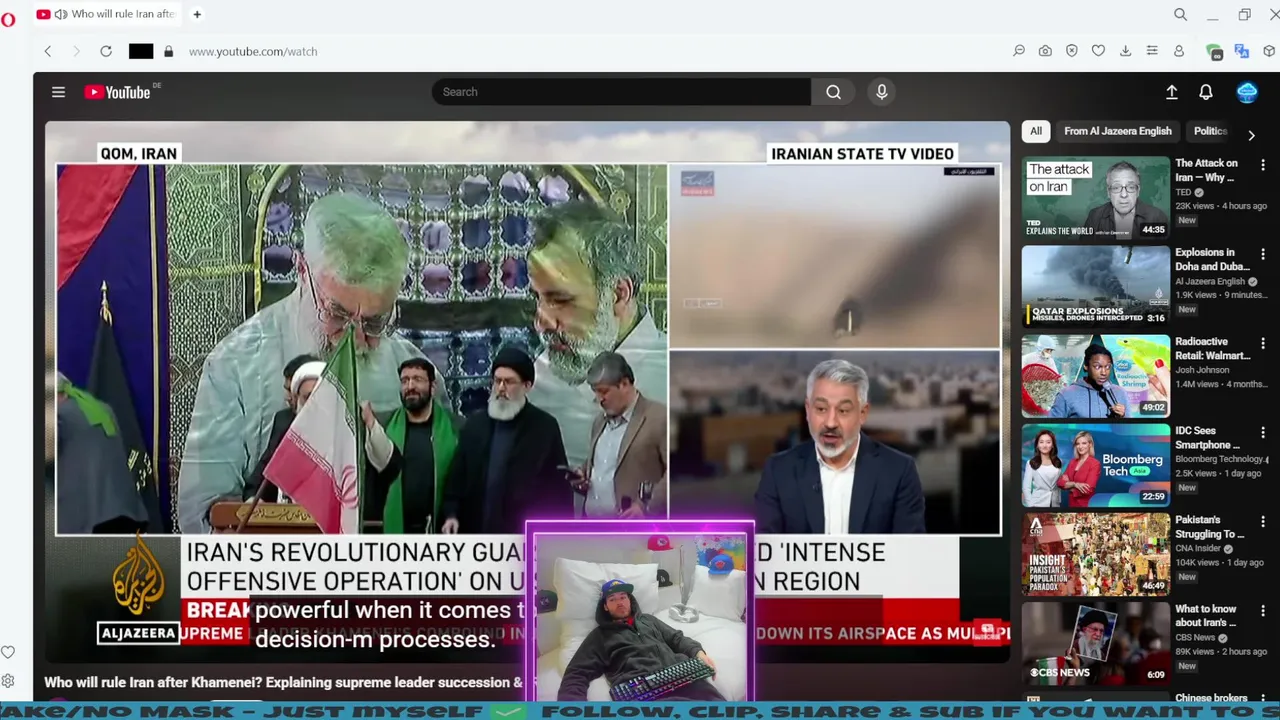Open browser profile person icon
The height and width of the screenshot is (720, 1280).
pyautogui.click(x=1179, y=51)
